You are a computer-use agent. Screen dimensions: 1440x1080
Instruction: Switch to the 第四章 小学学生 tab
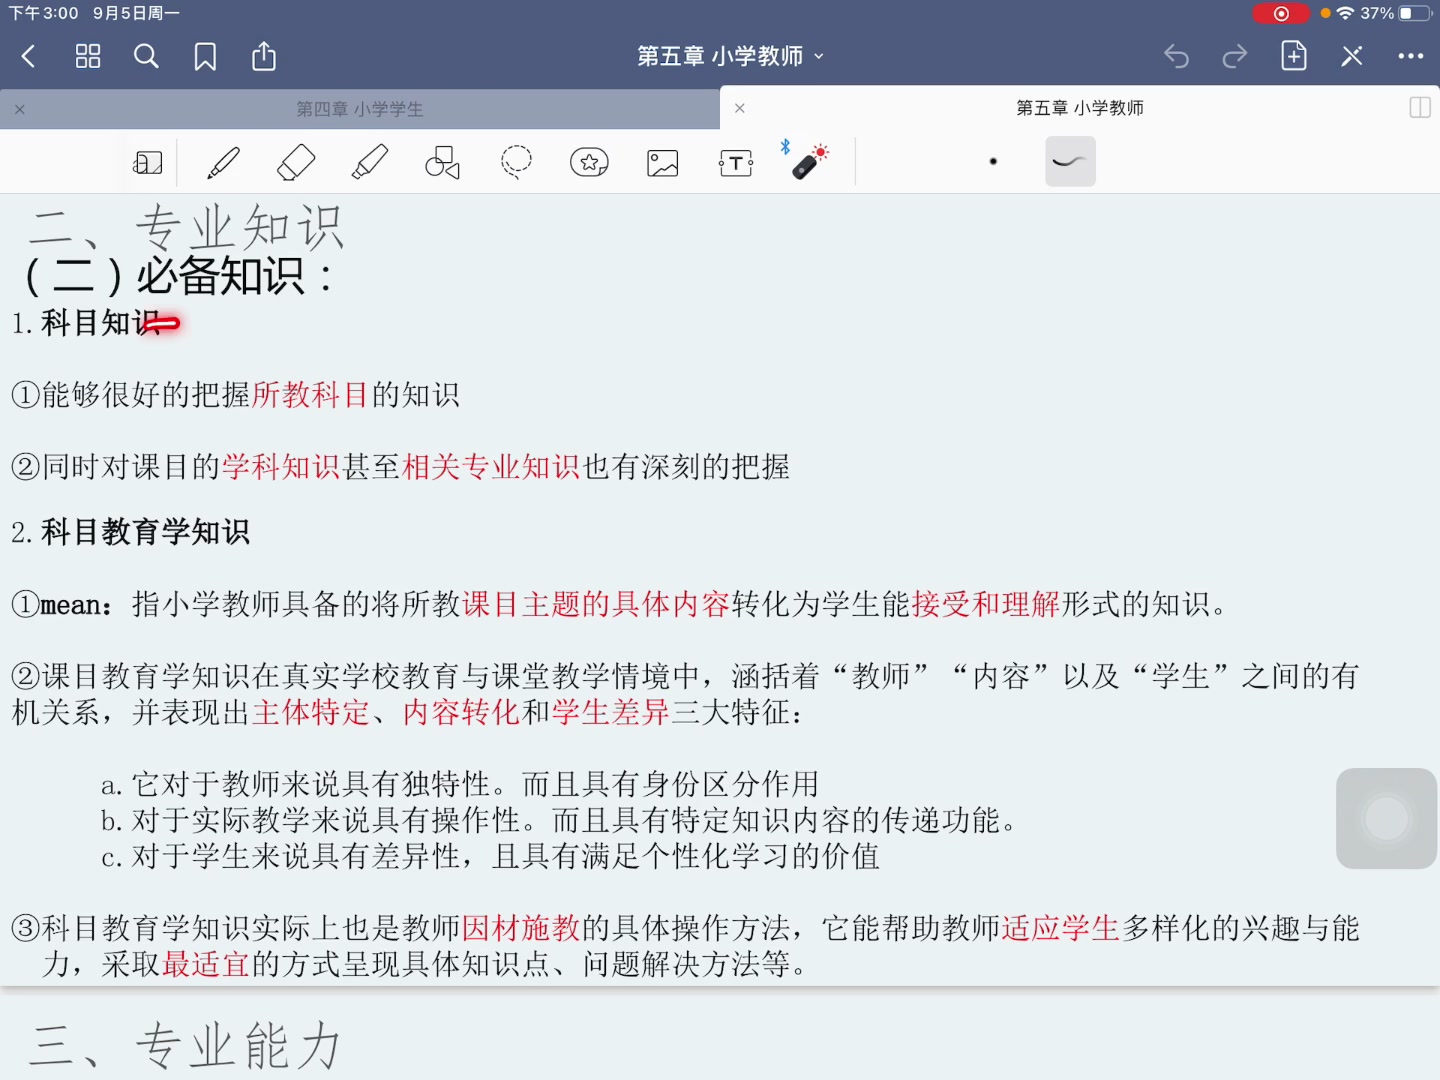coord(360,109)
